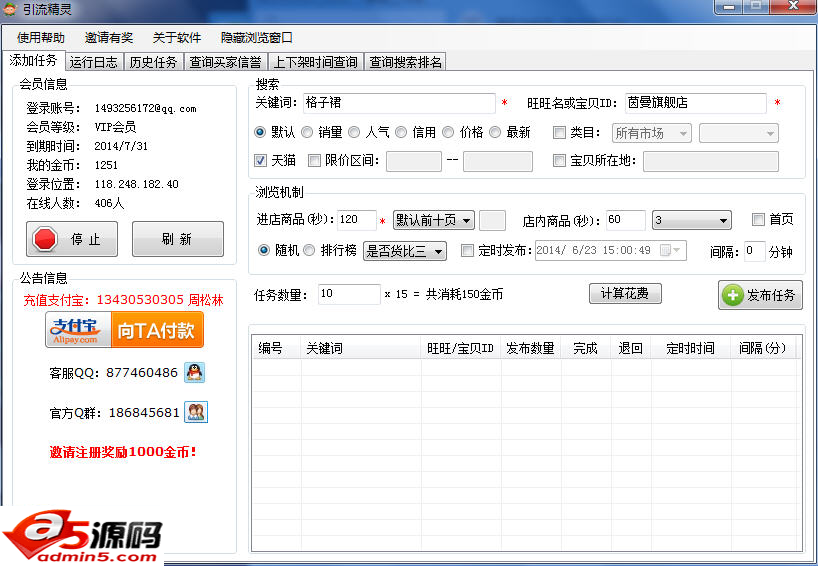Toggle the 限价区间 checkbox

(315, 160)
